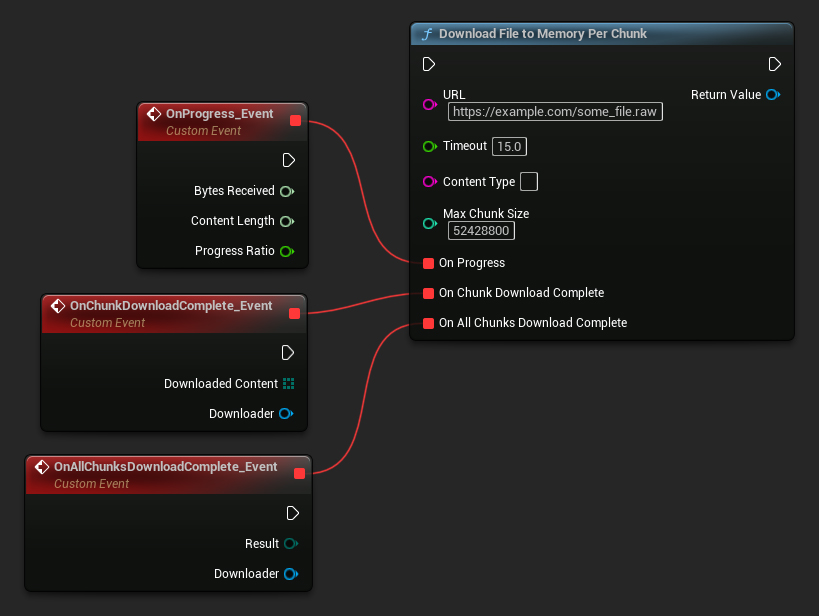
Task: Click the On Progress delegate pin
Action: 429,263
